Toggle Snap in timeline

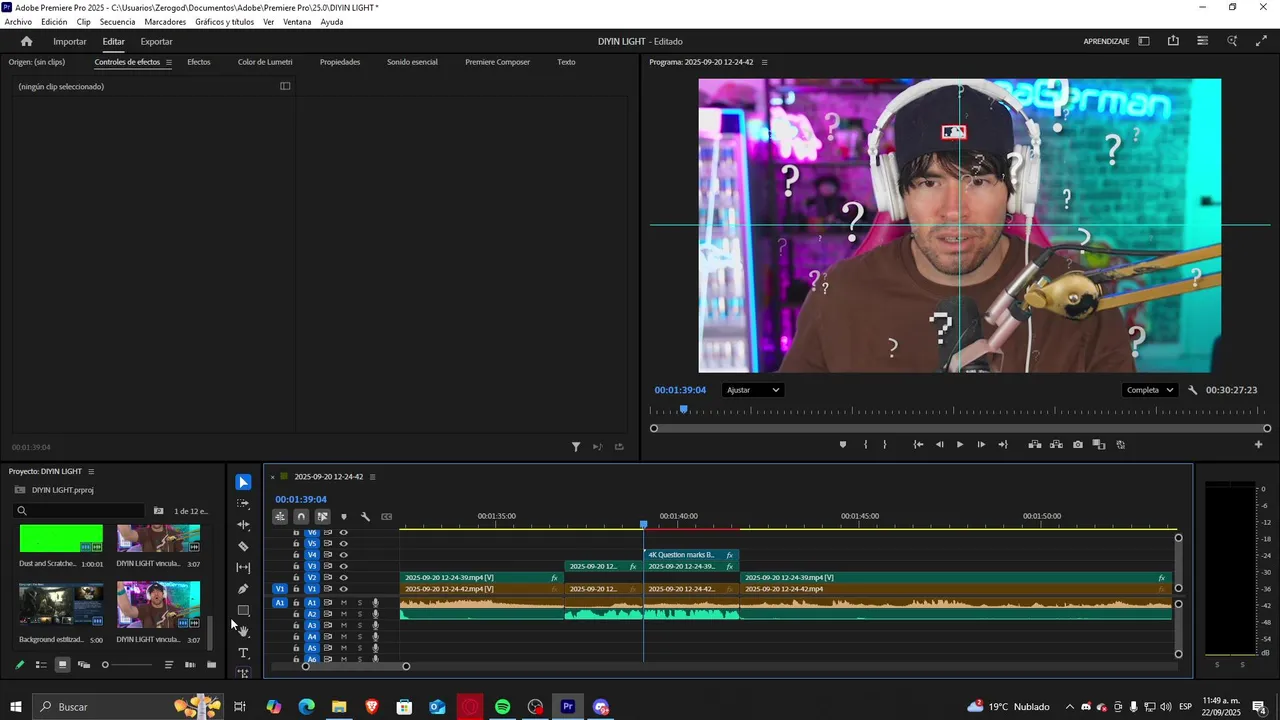click(x=301, y=517)
